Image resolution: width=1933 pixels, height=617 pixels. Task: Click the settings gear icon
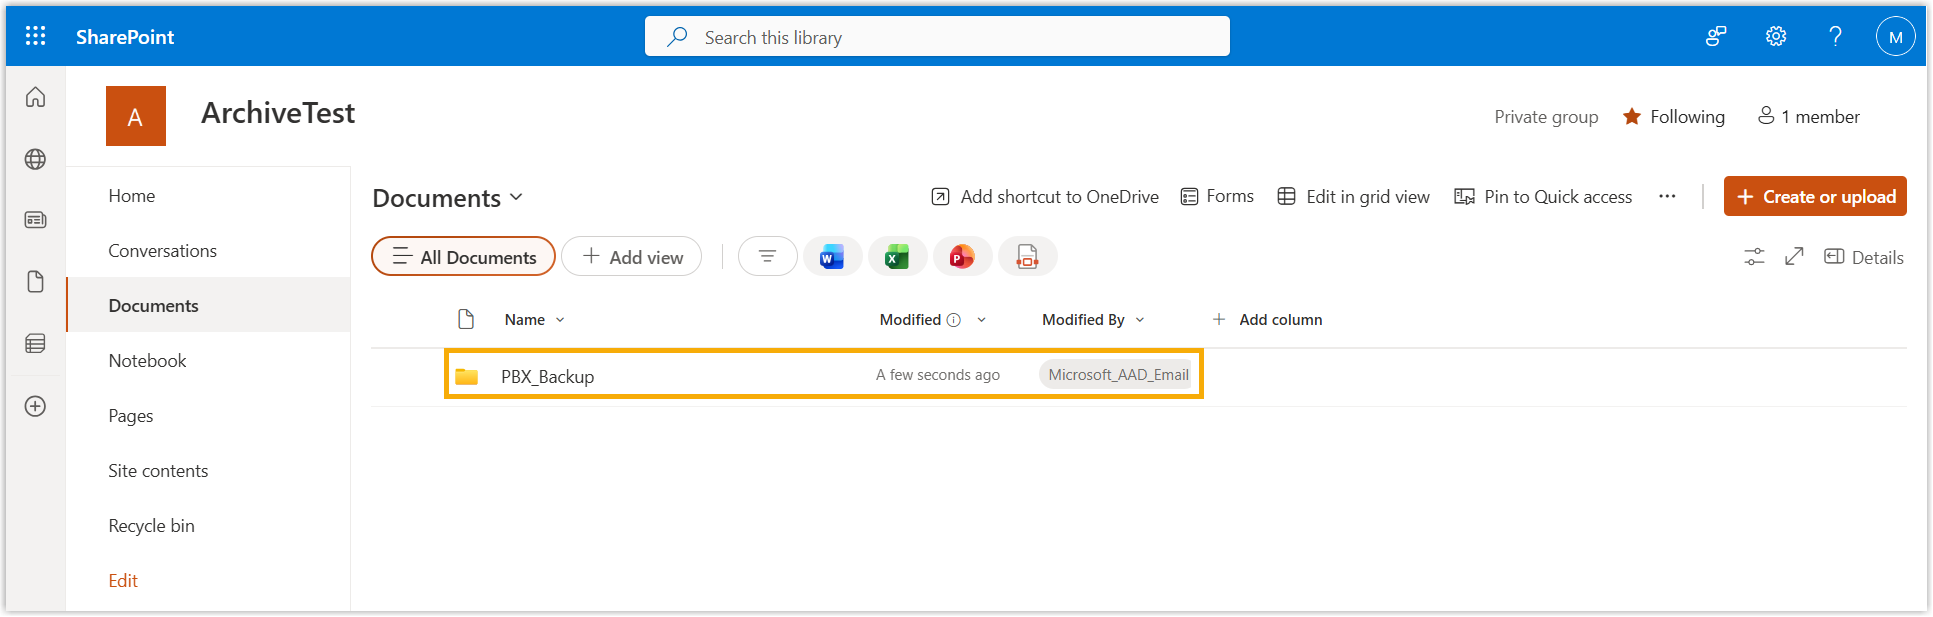point(1775,36)
